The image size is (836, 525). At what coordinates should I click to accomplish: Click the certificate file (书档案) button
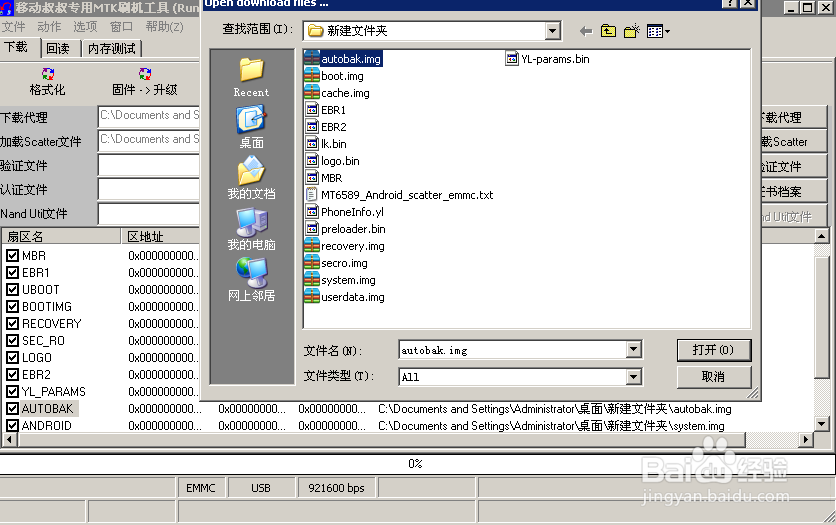coord(794,191)
